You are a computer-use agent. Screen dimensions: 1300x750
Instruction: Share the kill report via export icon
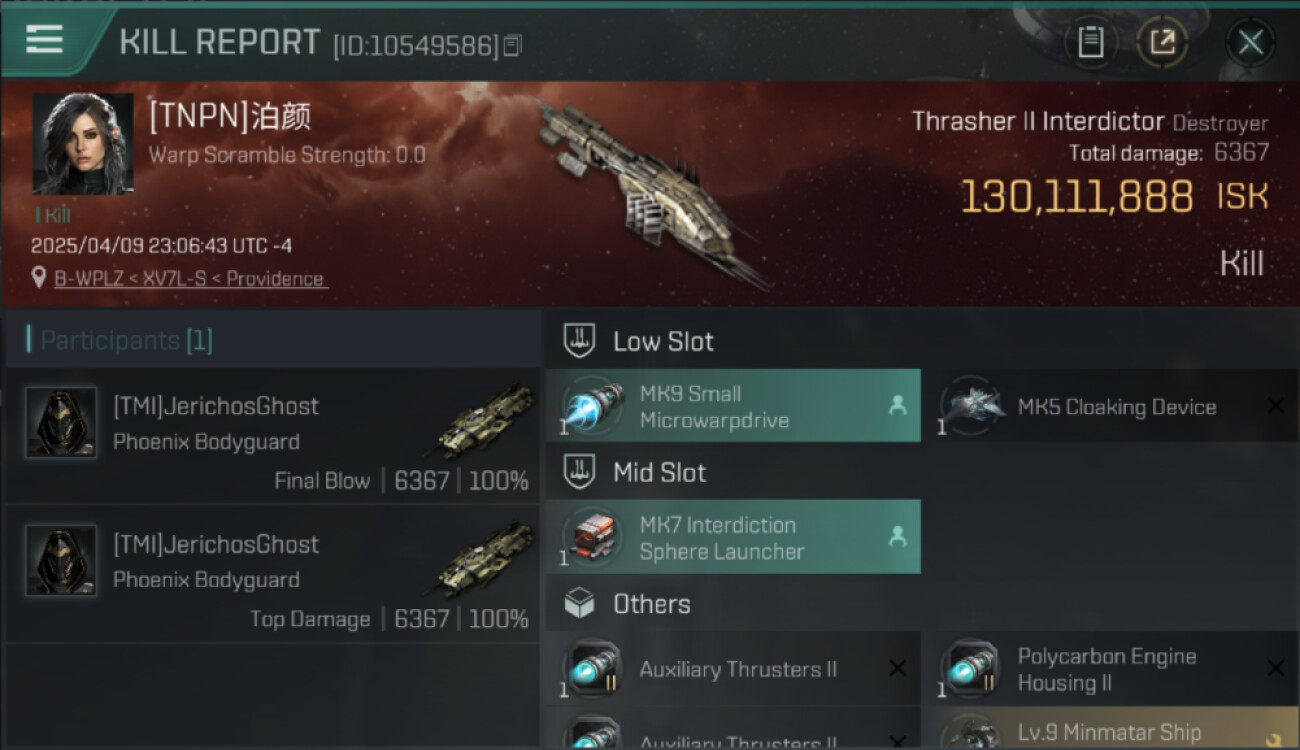click(x=1162, y=42)
